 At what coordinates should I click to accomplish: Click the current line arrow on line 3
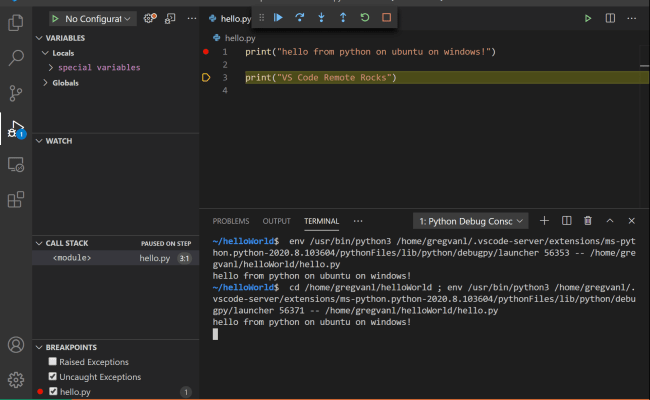point(206,78)
